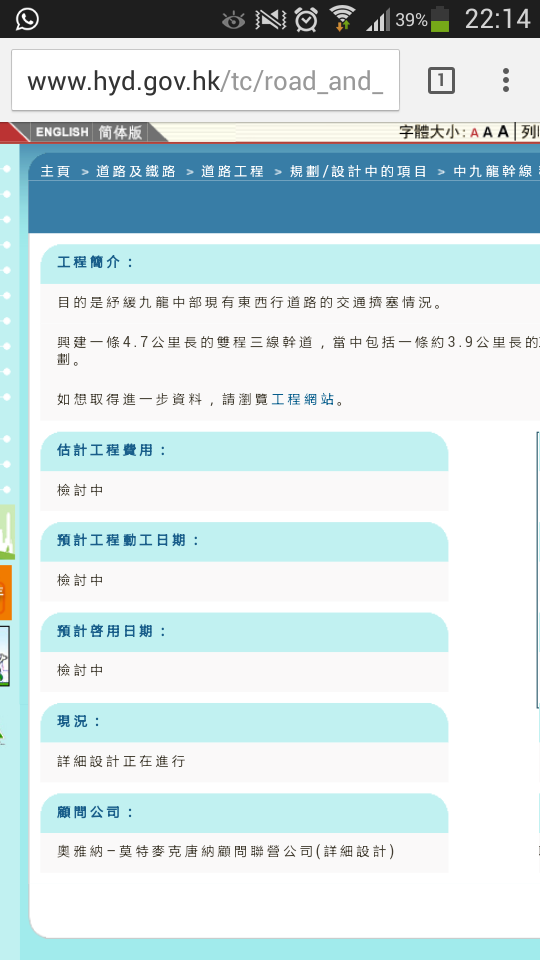Viewport: 540px width, 960px height.
Task: Tap the 目的是紓緩九龍中部 description sentence
Action: tap(250, 302)
